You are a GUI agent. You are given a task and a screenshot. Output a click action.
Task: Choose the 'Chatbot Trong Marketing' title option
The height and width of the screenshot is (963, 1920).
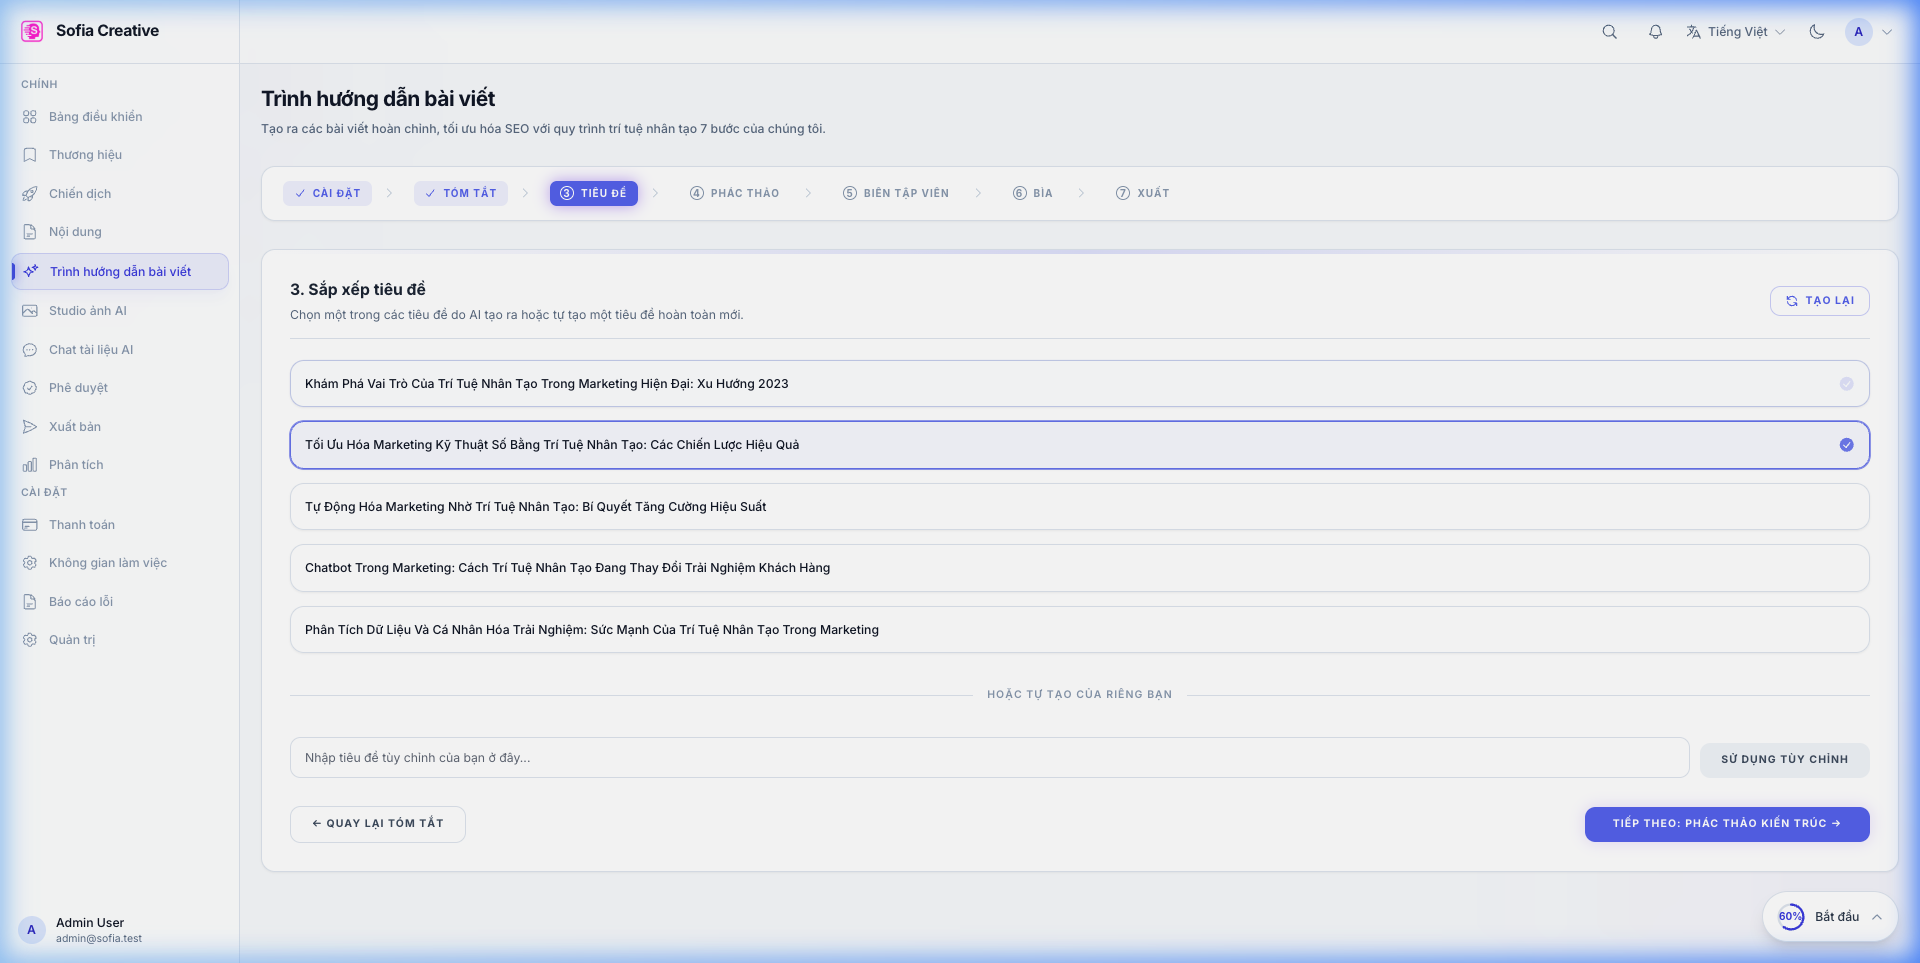pyautogui.click(x=1078, y=568)
